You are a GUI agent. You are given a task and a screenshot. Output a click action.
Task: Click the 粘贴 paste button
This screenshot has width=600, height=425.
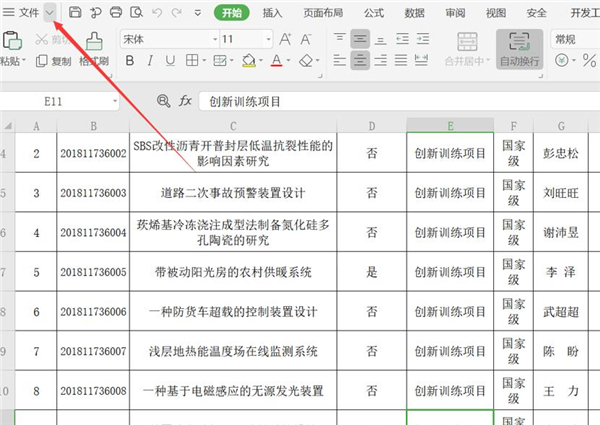tap(11, 48)
